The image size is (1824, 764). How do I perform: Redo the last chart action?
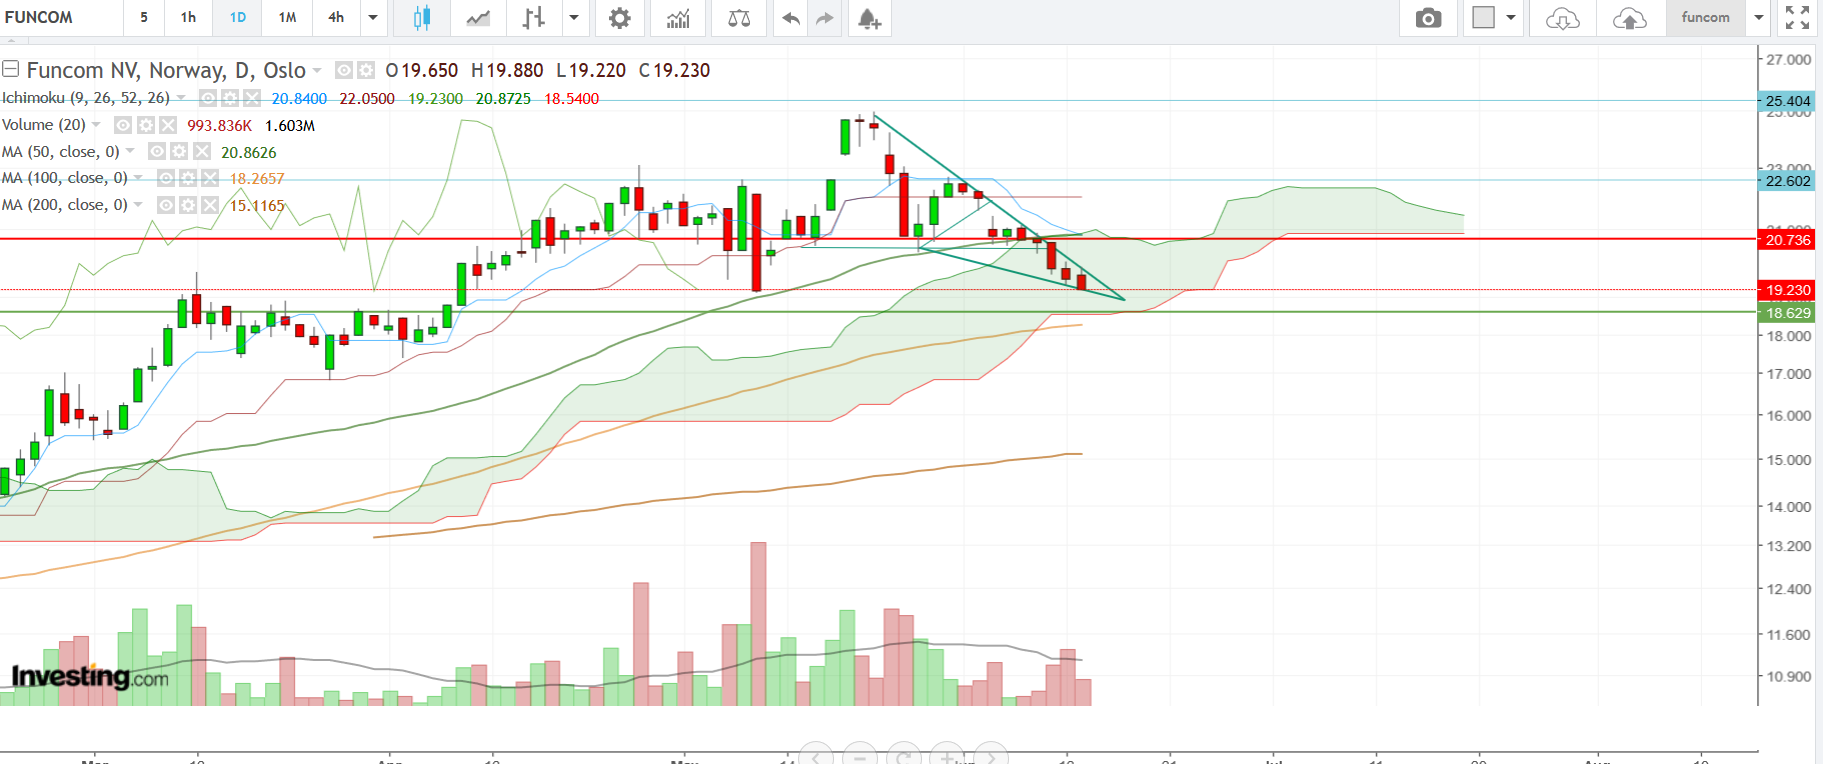click(824, 18)
